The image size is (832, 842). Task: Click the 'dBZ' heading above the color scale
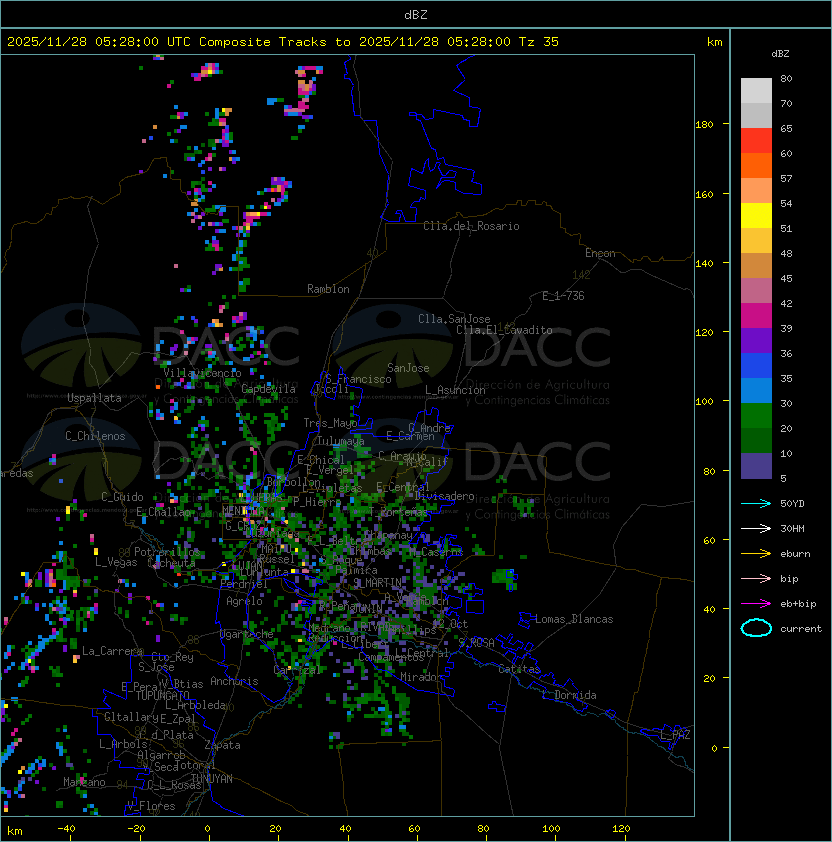780,54
